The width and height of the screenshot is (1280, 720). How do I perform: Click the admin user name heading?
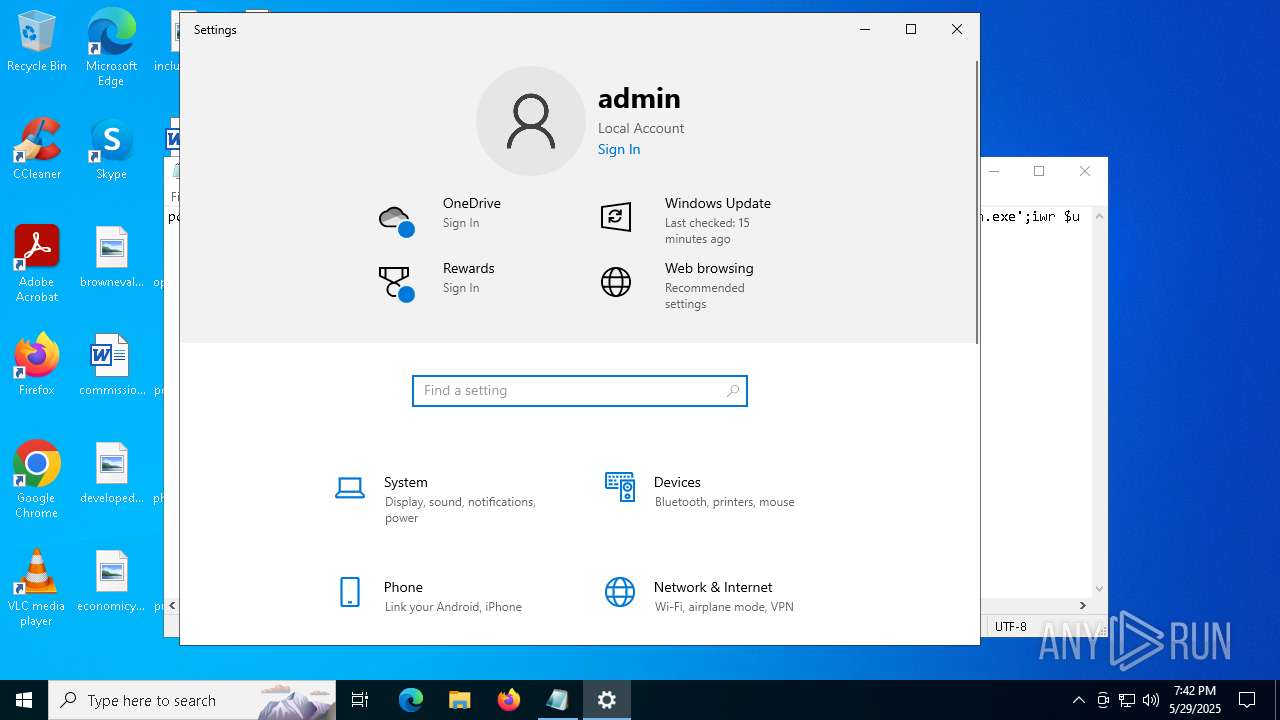(x=639, y=98)
